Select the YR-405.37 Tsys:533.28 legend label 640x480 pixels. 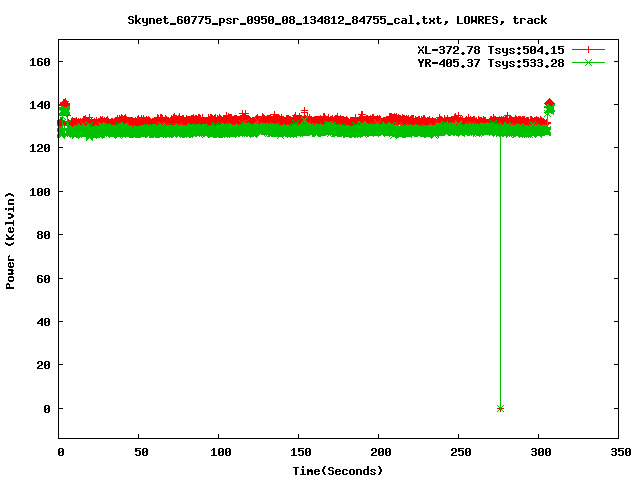491,63
